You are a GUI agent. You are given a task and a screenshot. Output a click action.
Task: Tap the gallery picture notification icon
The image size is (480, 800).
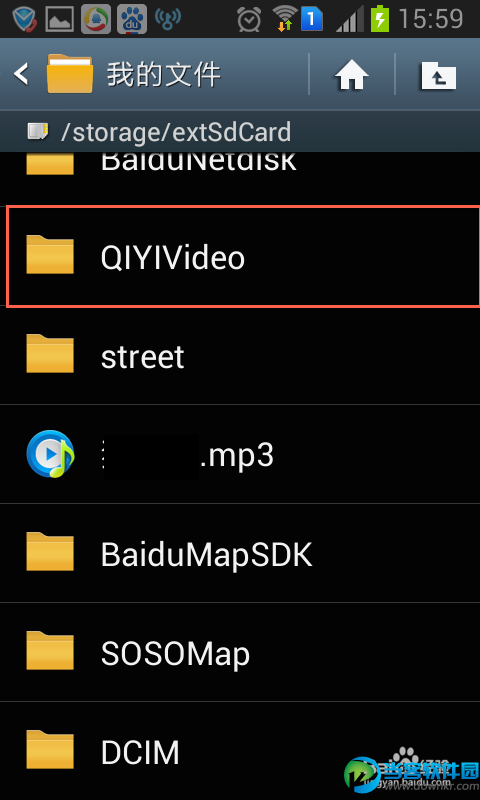(60, 19)
